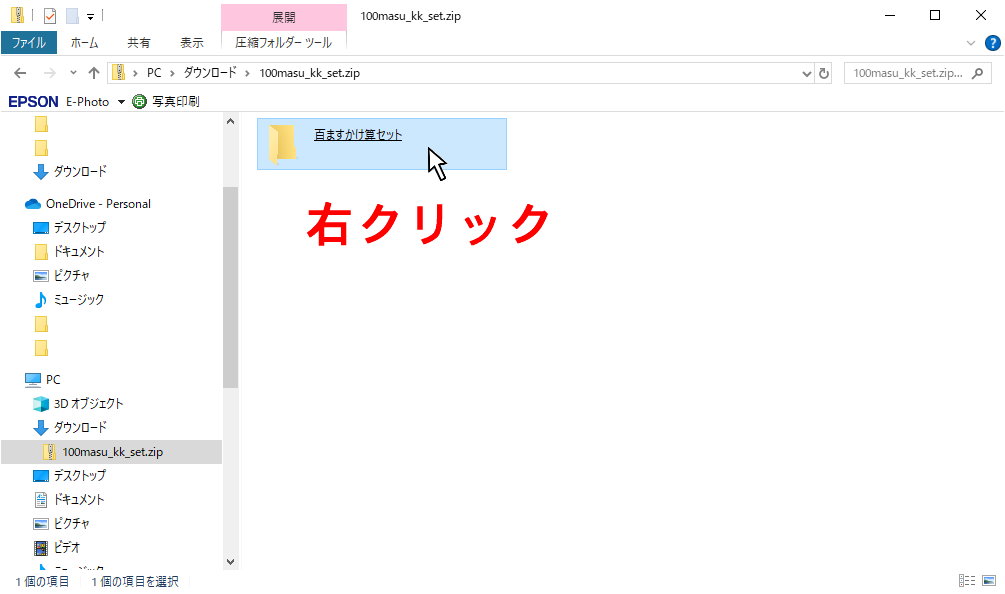Click ダウンロード in the address breadcrumb

tap(210, 73)
